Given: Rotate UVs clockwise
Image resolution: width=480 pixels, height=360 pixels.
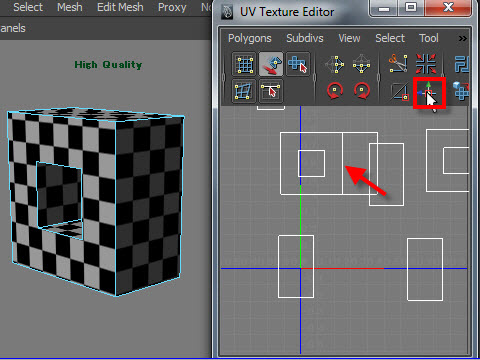Looking at the screenshot, I should (362, 91).
